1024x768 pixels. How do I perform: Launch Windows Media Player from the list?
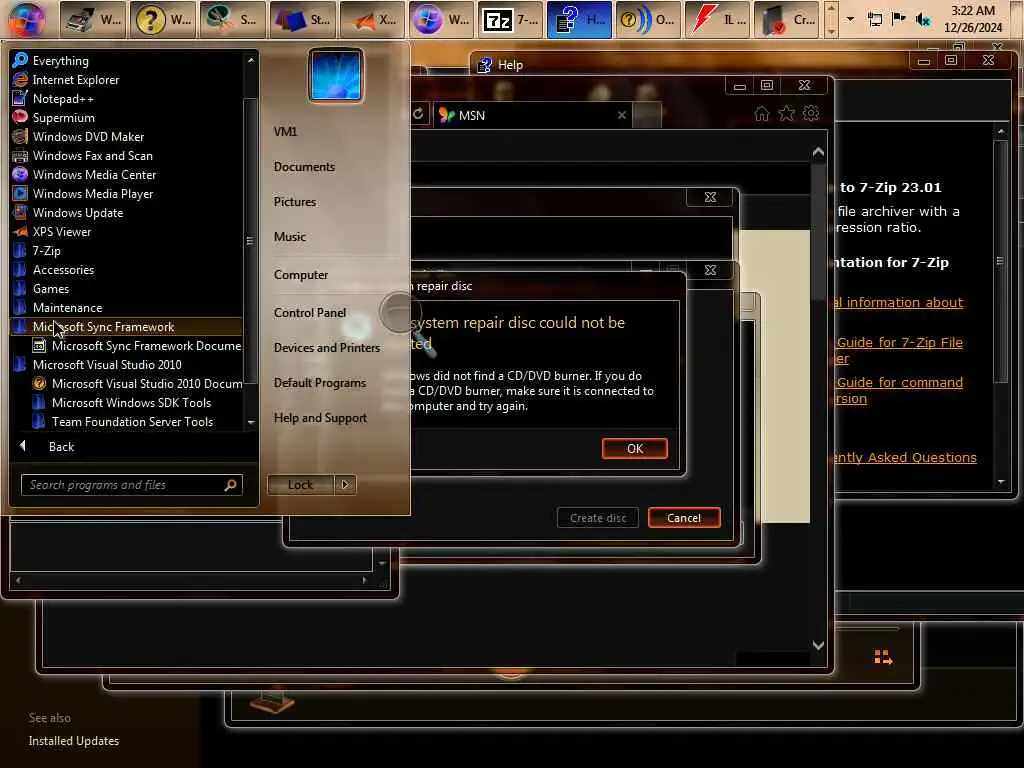coord(93,193)
